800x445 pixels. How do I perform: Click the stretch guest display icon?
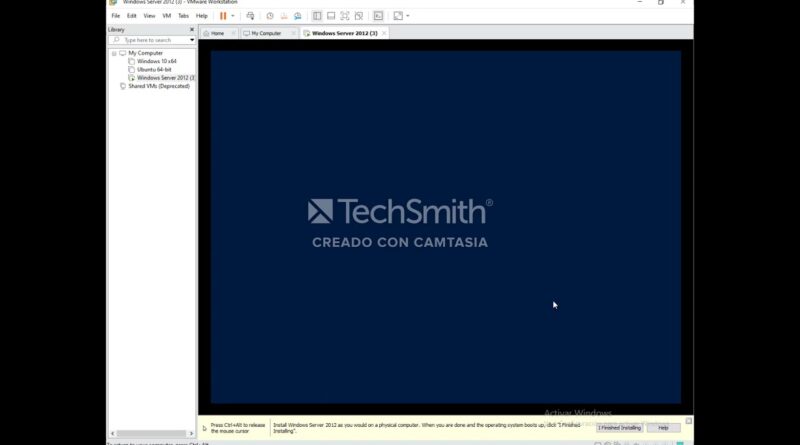(398, 16)
